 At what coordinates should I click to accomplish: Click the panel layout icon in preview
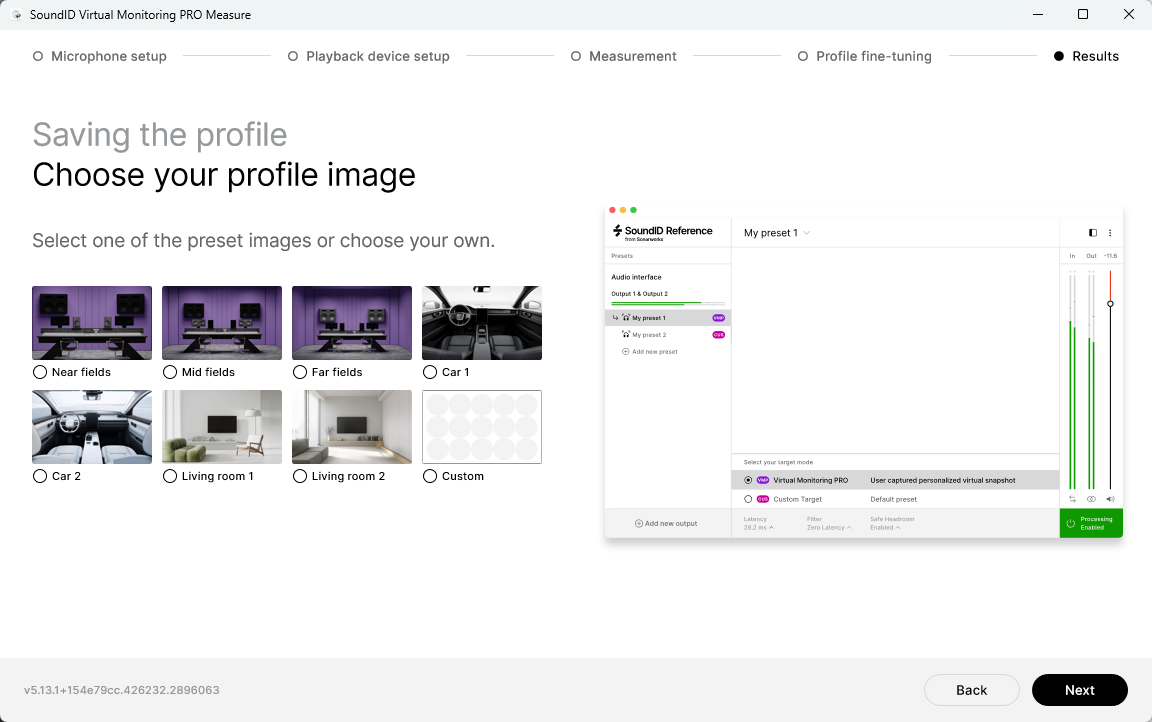point(1092,233)
